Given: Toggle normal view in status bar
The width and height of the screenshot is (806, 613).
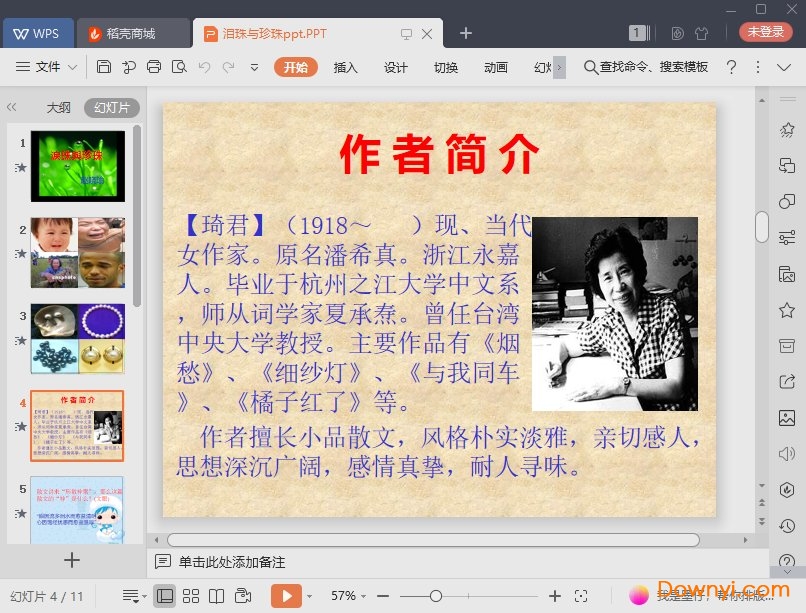Looking at the screenshot, I should [165, 596].
